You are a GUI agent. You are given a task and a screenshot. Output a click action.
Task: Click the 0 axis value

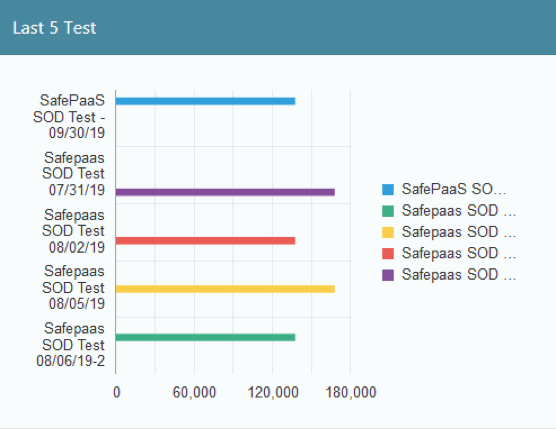117,392
